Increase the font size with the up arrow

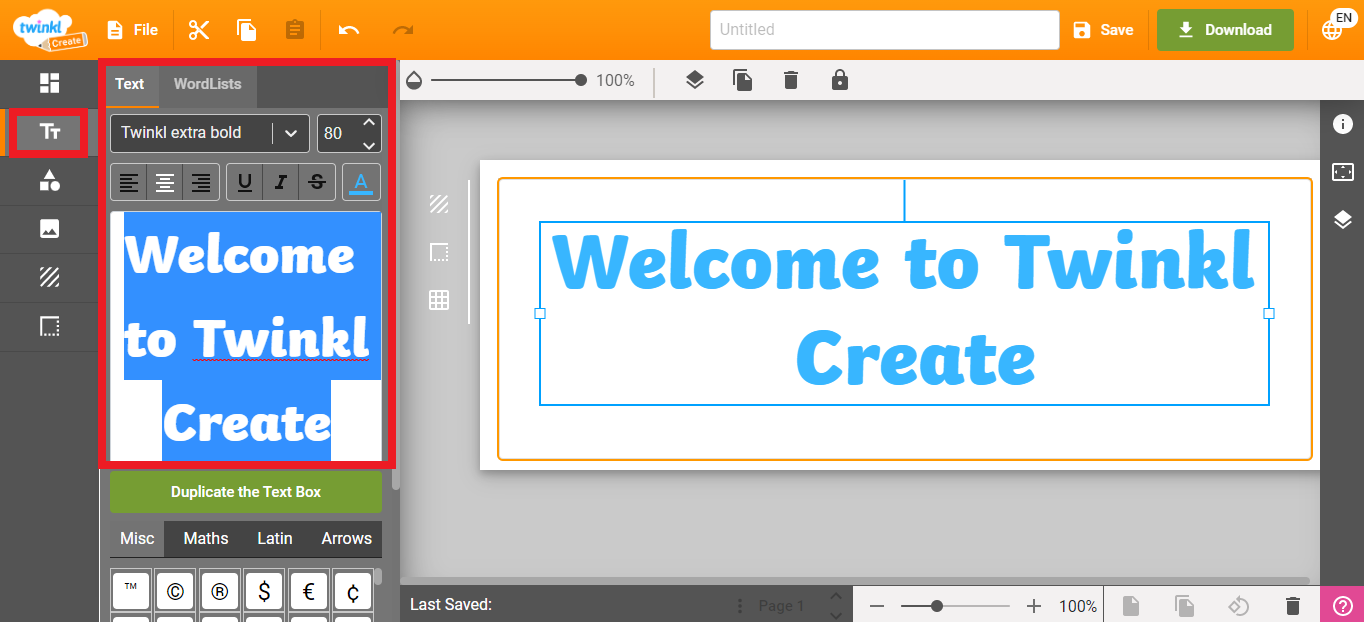pos(369,124)
